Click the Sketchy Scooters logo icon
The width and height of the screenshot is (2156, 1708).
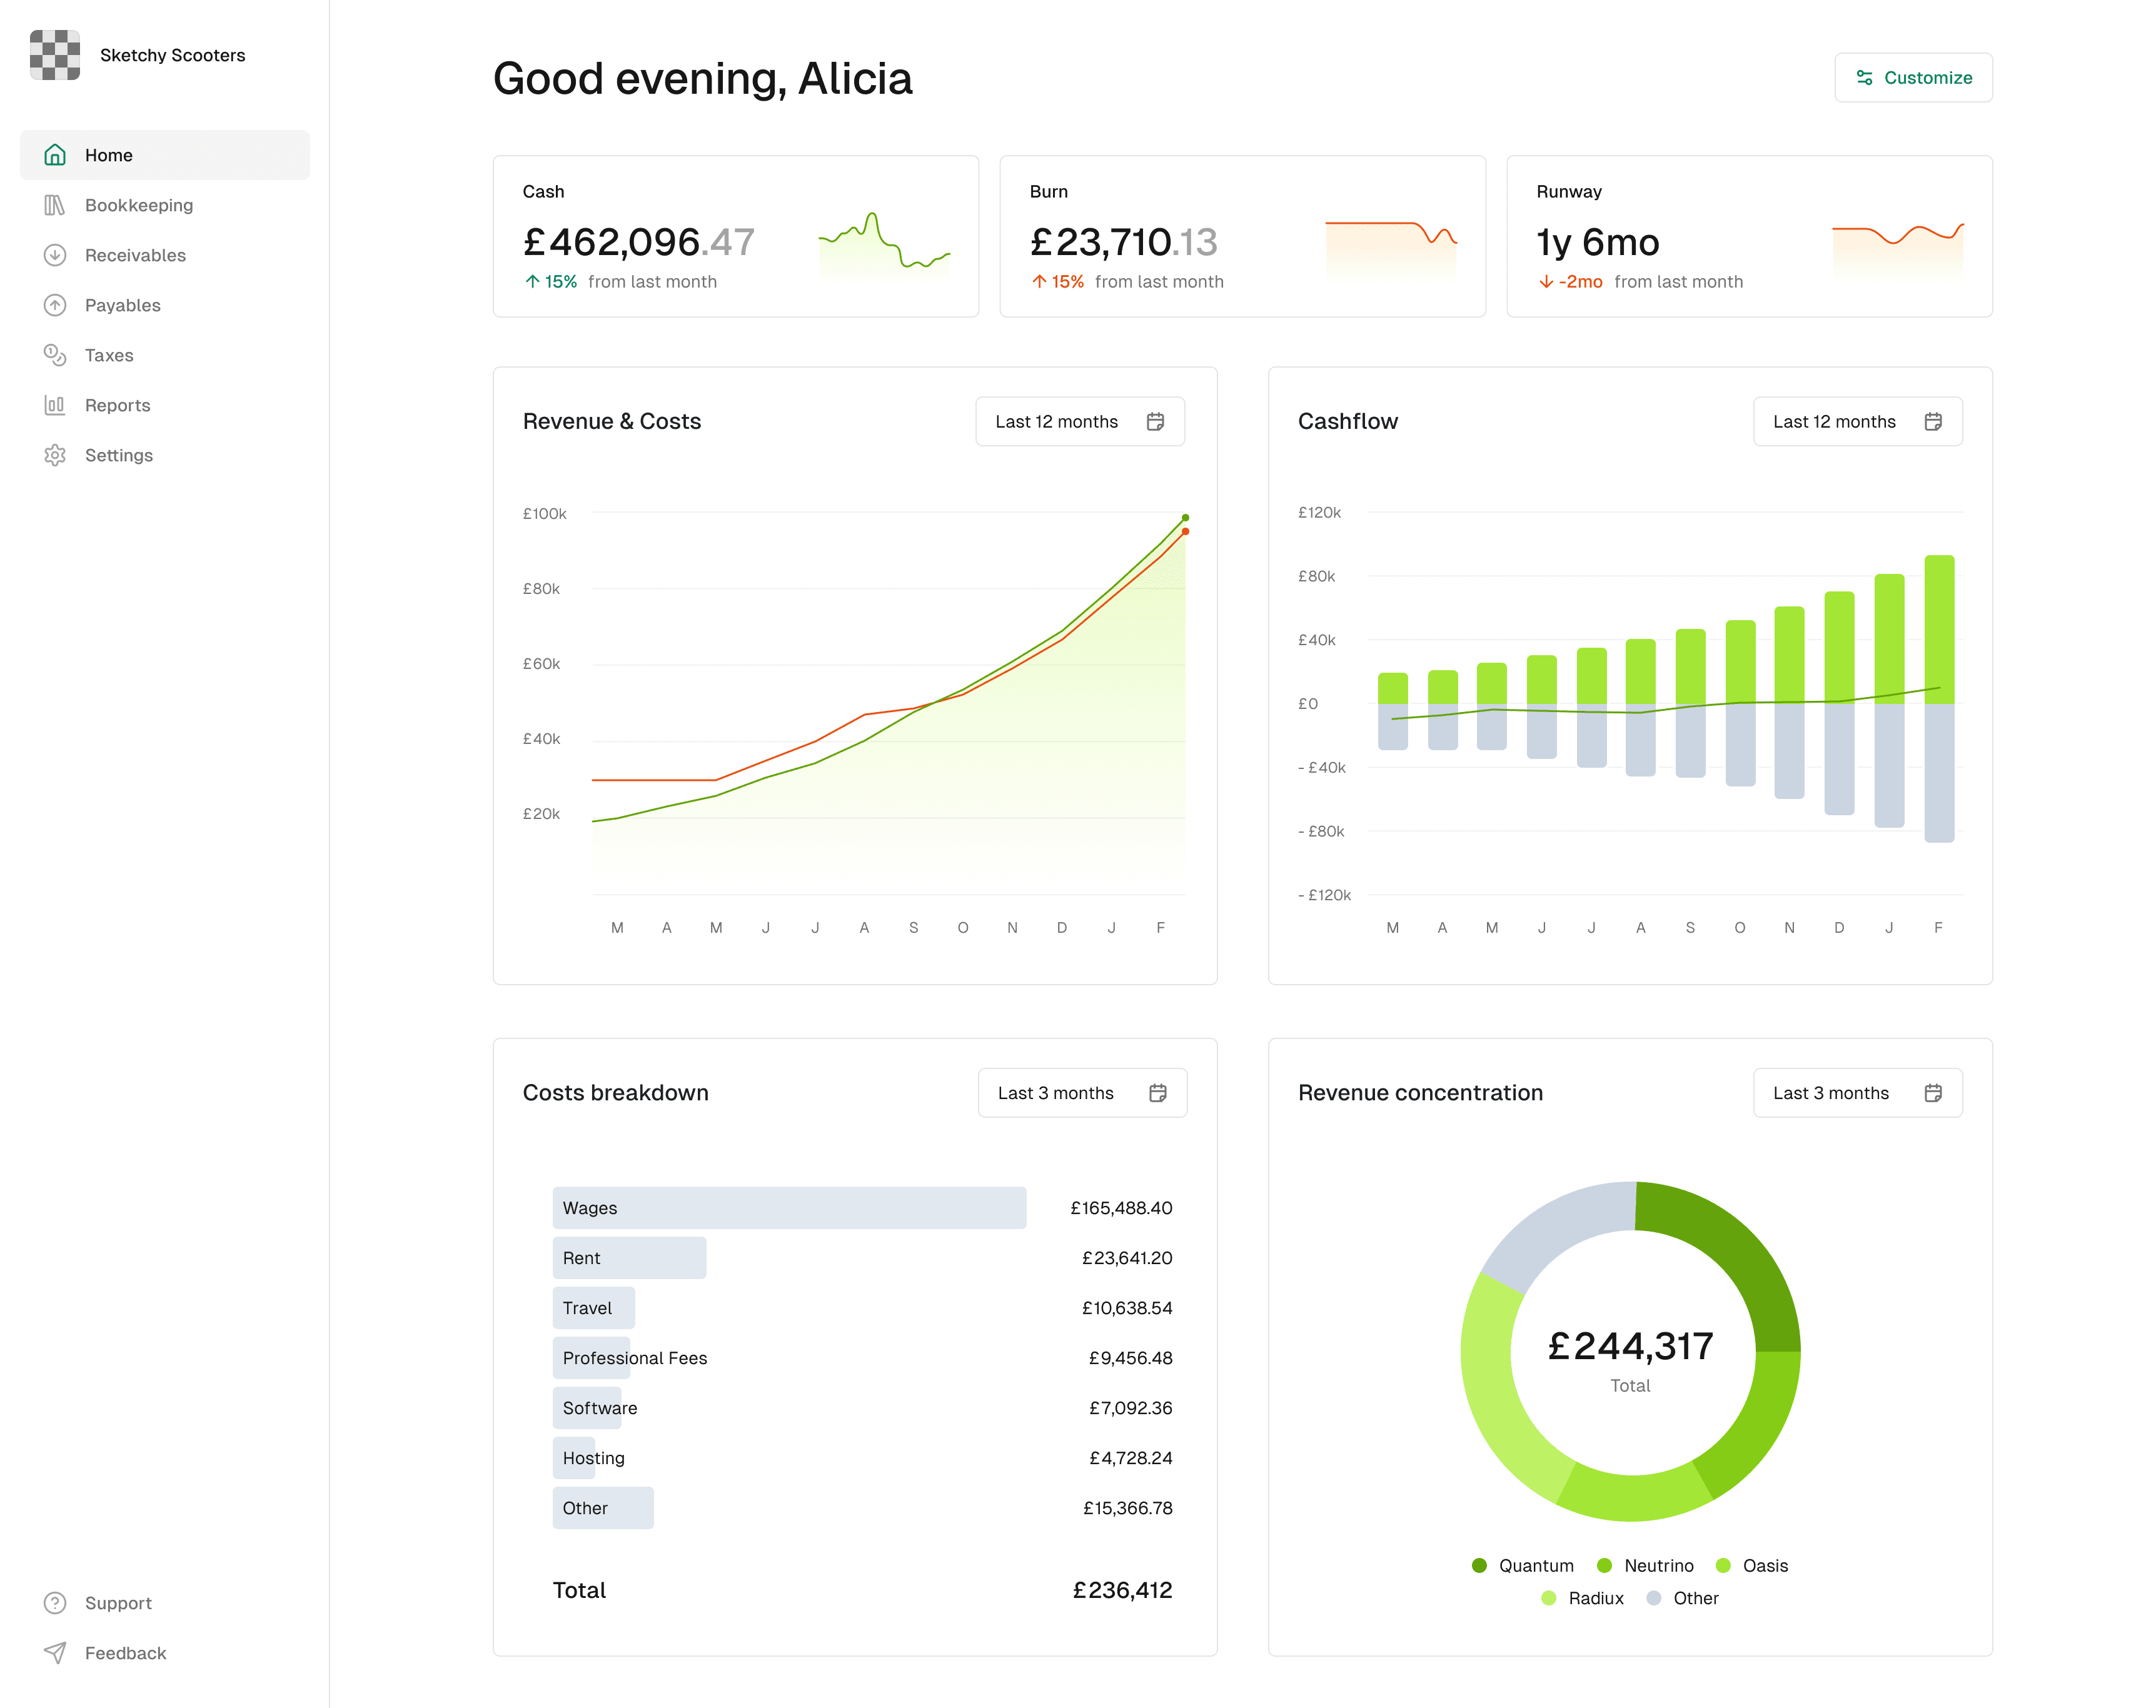tap(55, 55)
